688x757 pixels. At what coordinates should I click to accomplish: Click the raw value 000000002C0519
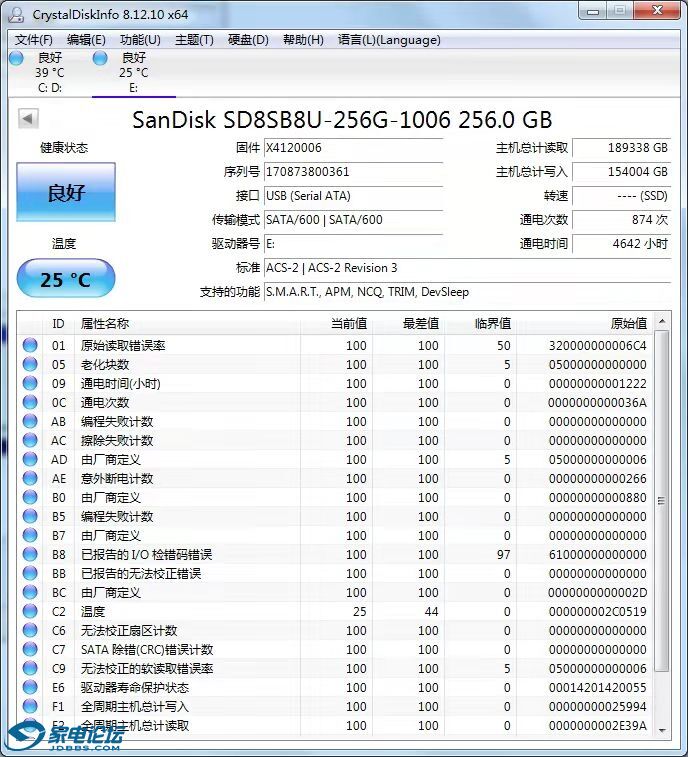coord(598,611)
